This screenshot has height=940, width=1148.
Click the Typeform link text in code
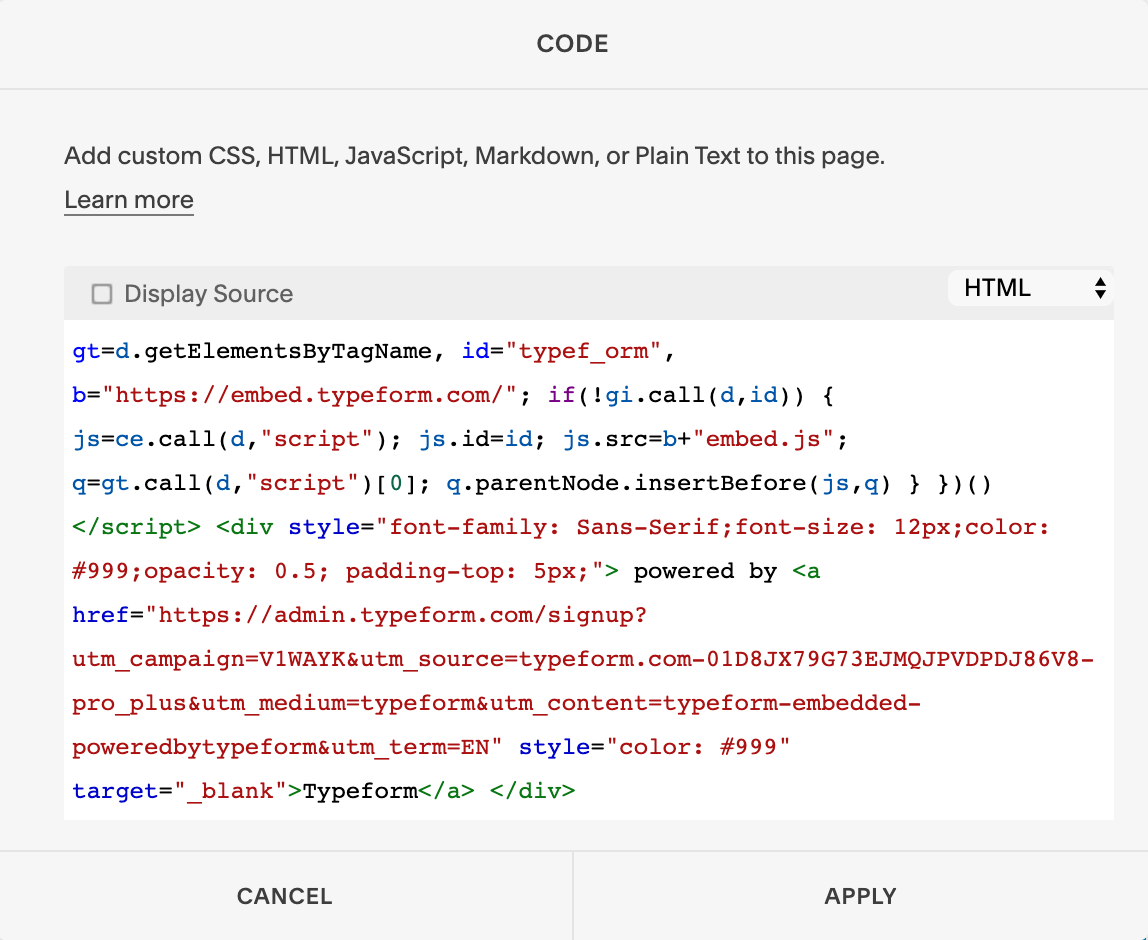pos(360,791)
